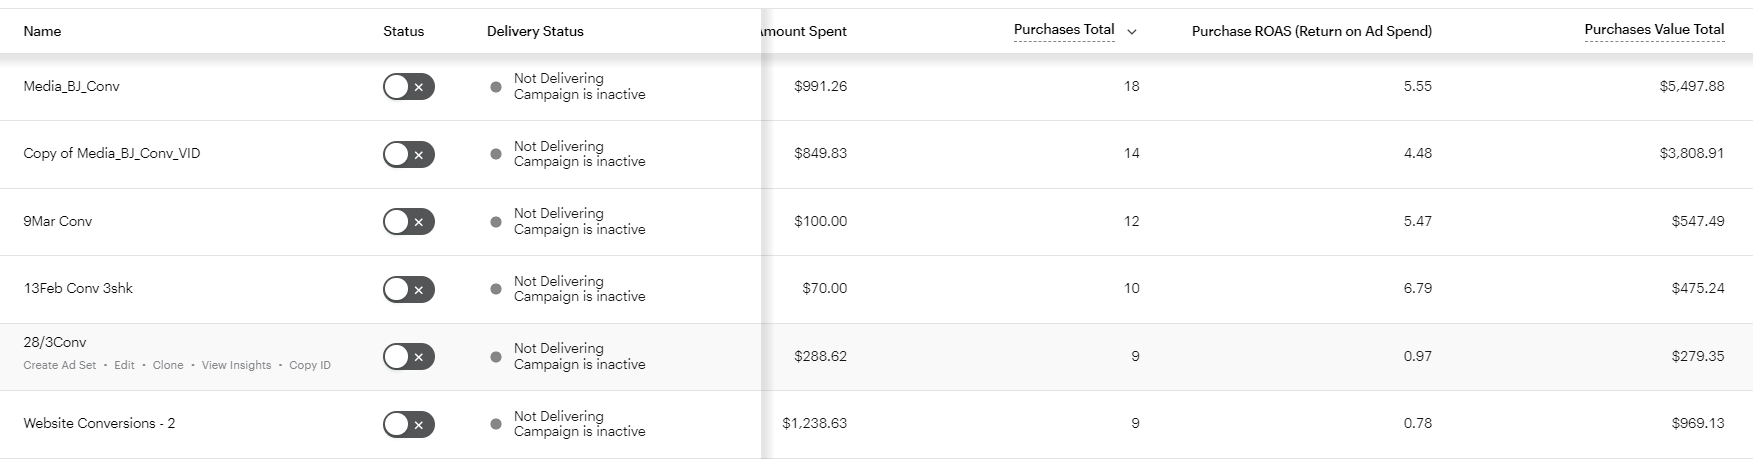Enable the Copy of Media_BJ_Conv_VID campaign
The height and width of the screenshot is (459, 1753).
click(408, 154)
